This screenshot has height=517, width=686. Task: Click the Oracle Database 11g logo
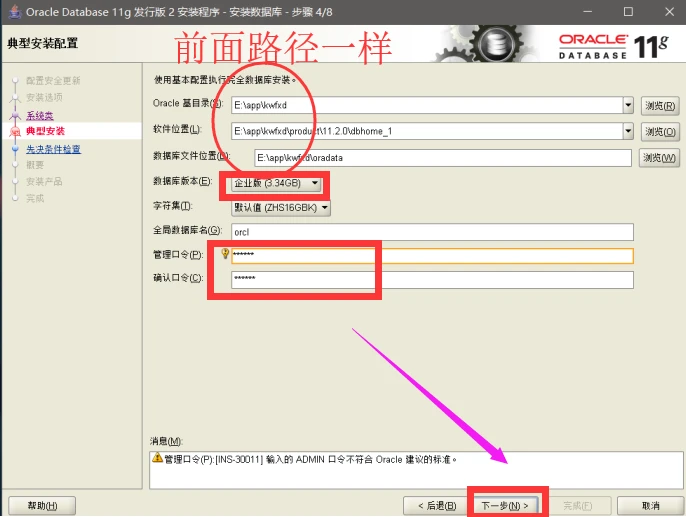point(614,46)
